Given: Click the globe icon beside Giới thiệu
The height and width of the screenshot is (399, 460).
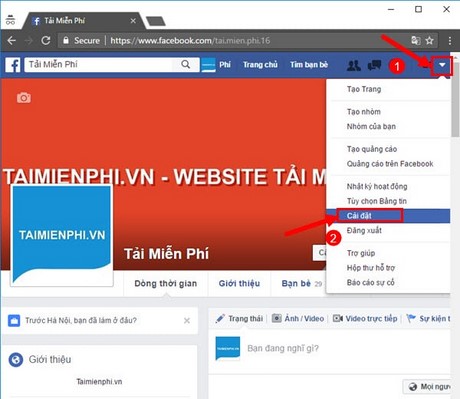Looking at the screenshot, I should (16, 360).
